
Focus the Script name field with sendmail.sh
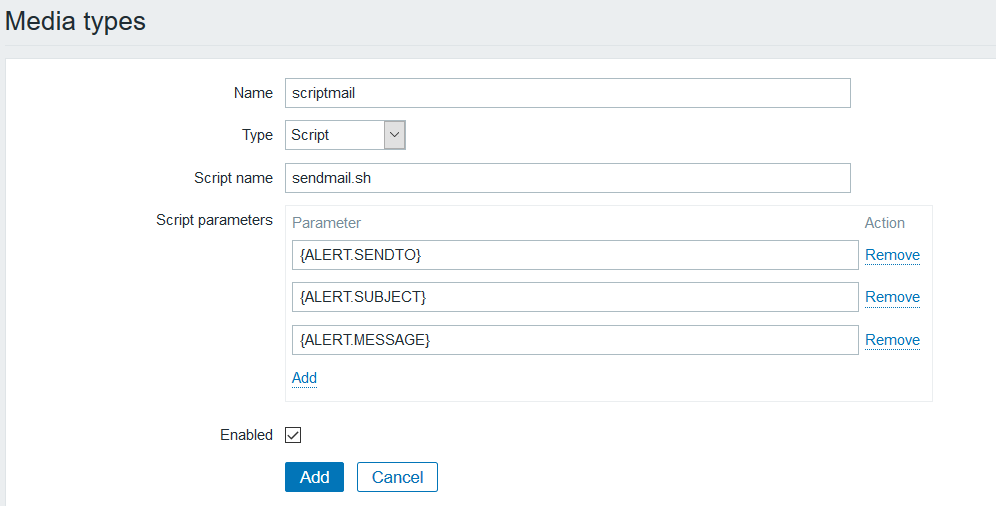click(567, 178)
